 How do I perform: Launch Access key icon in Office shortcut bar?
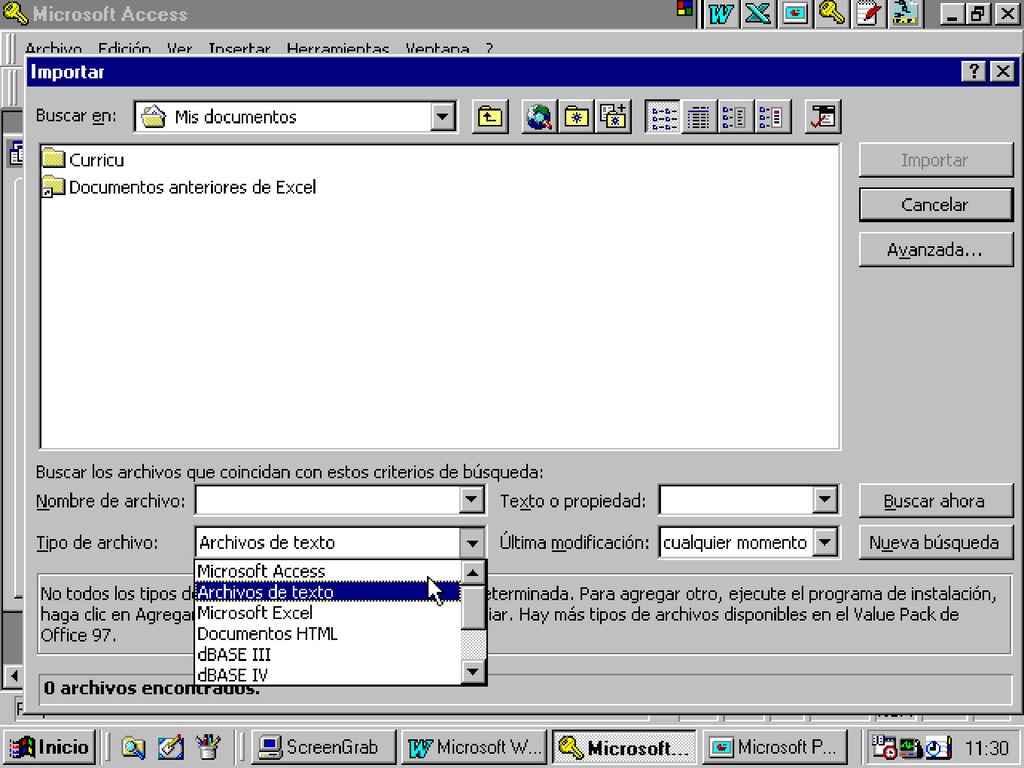(831, 14)
